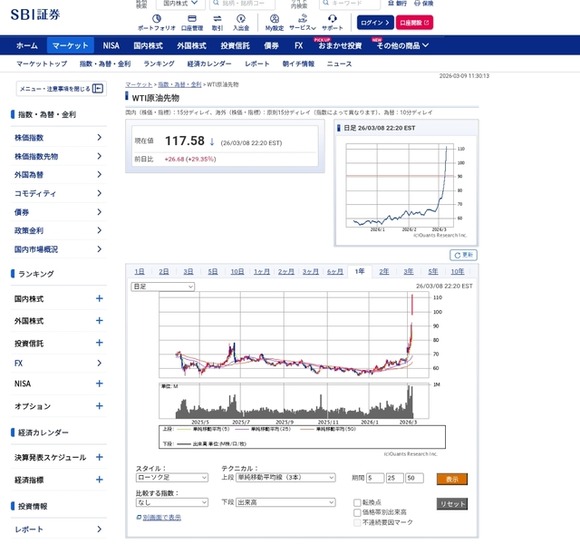Check the 価格帯別出来高 option
This screenshot has width=580, height=544.
357,513
